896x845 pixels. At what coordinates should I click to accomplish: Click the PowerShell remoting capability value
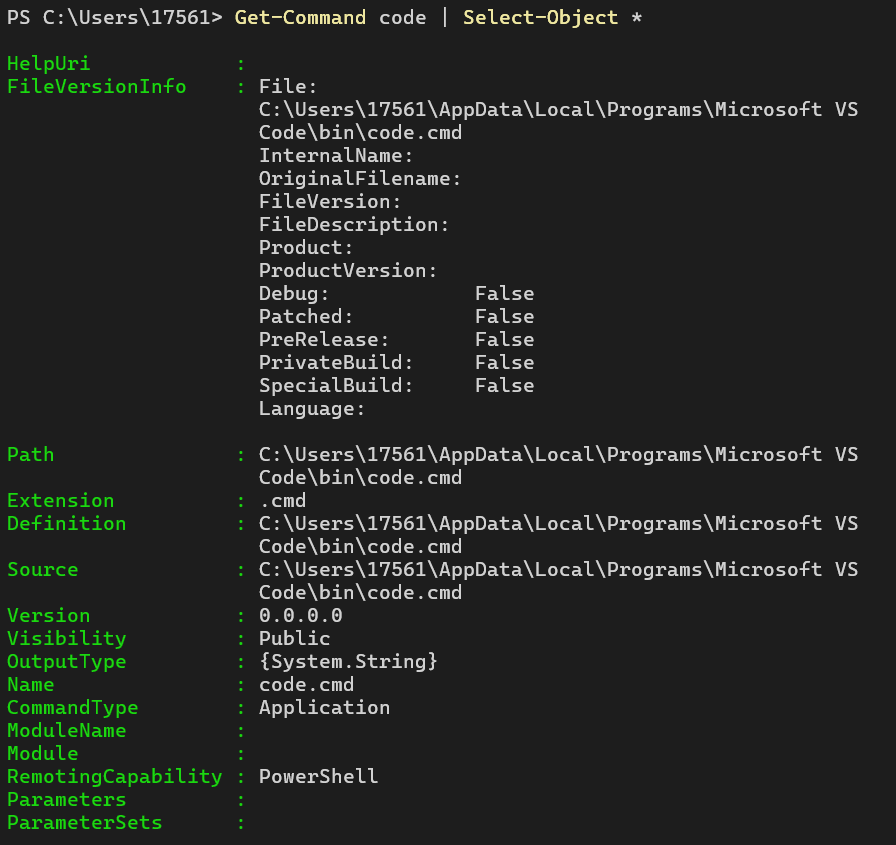(x=318, y=777)
